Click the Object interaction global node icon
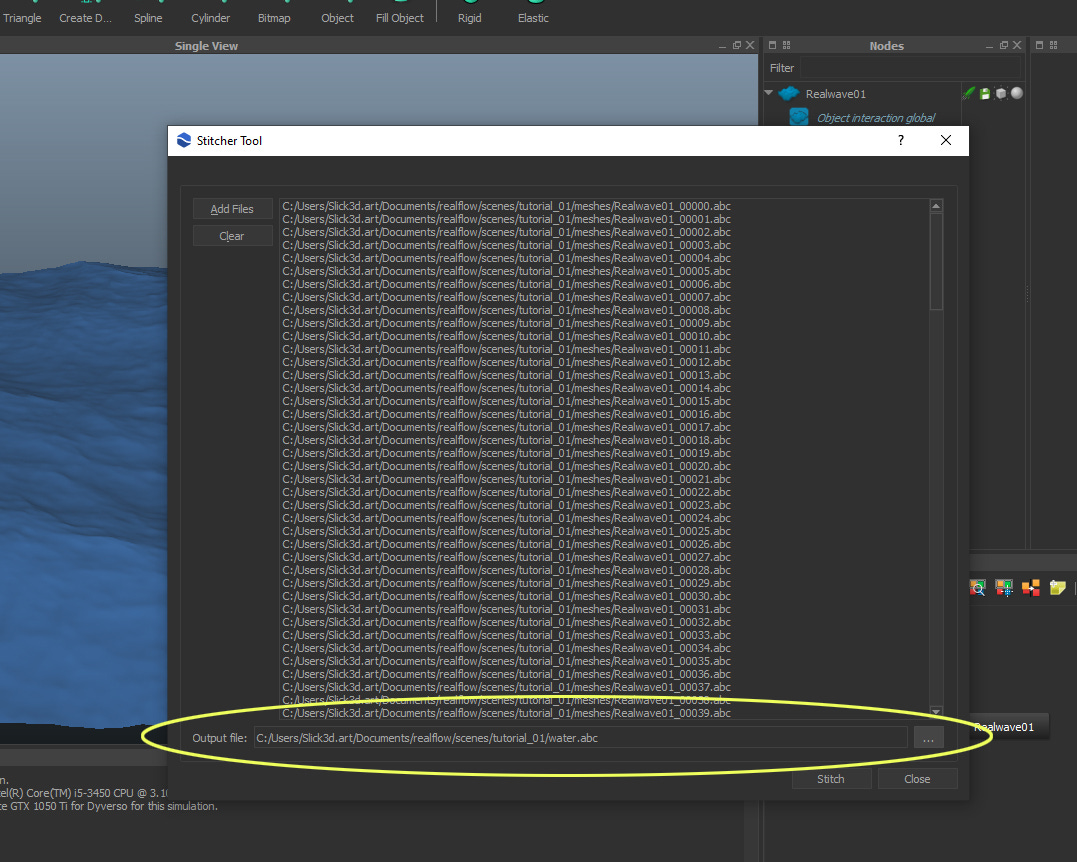 click(x=799, y=117)
